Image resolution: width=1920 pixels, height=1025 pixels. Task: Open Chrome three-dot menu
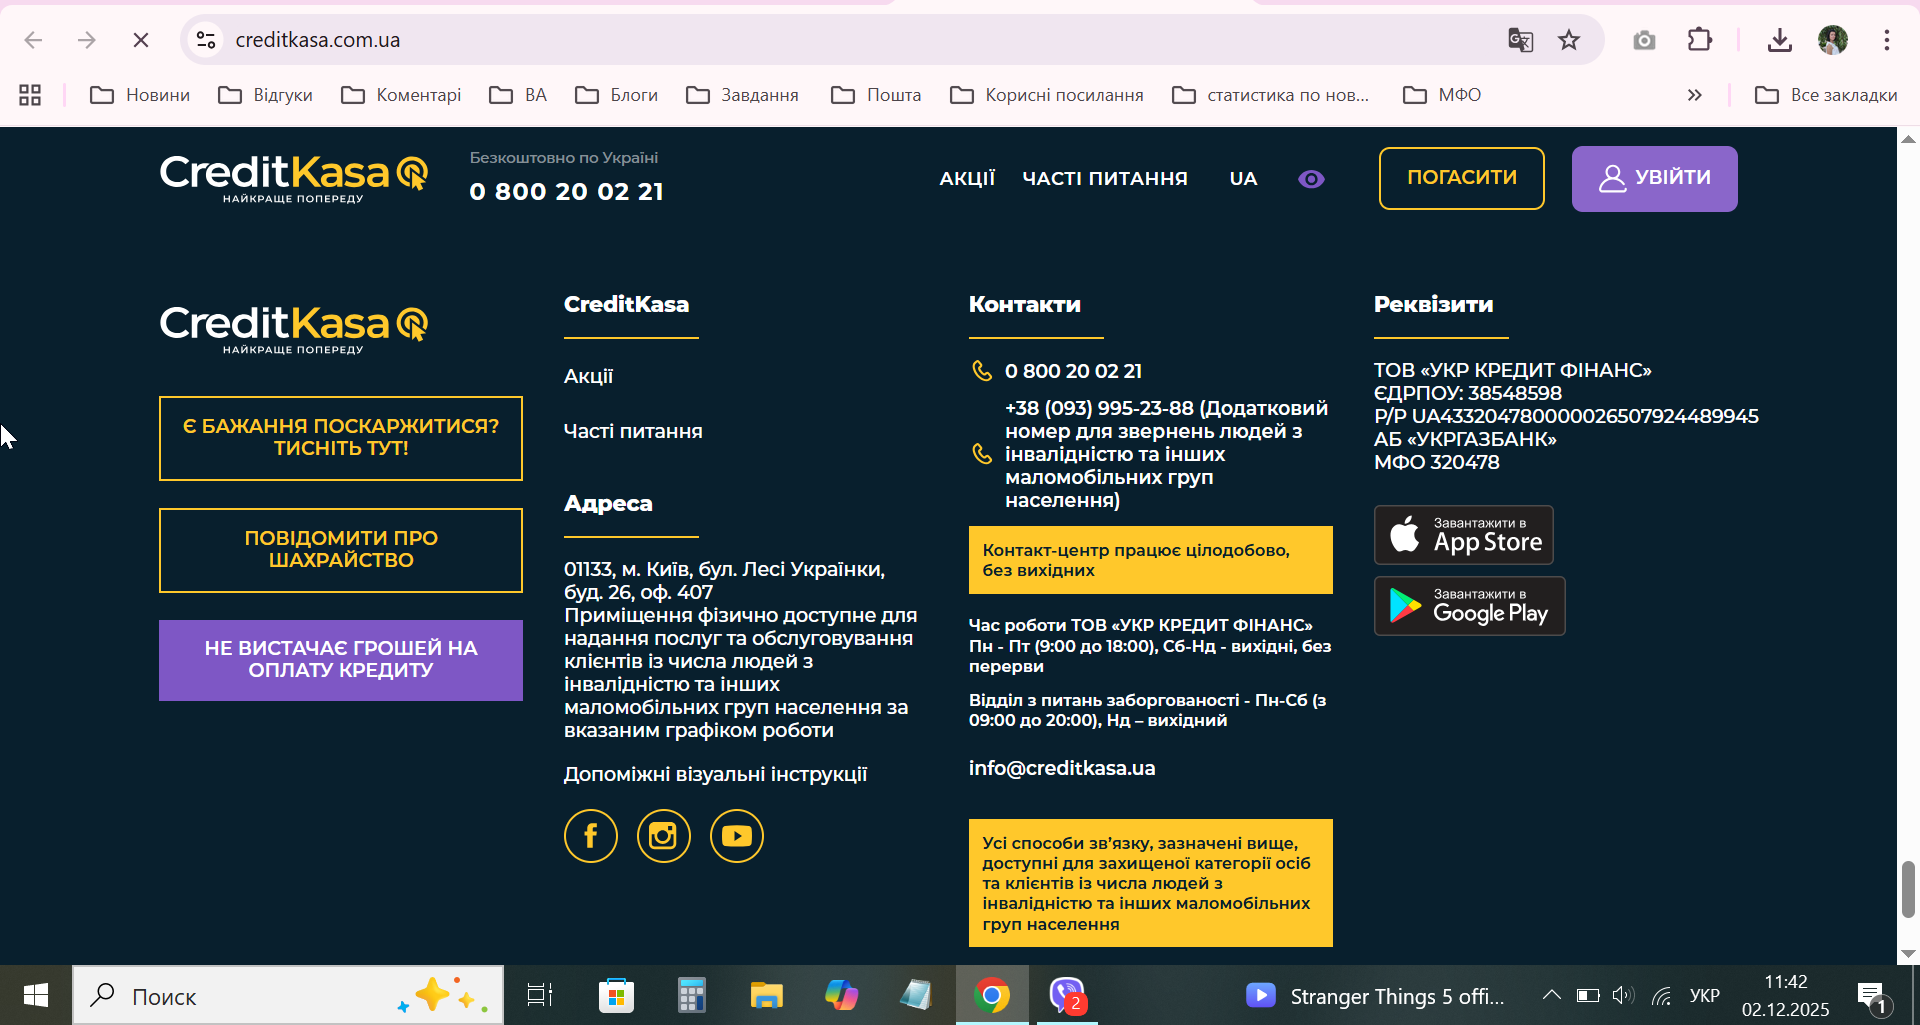(x=1887, y=40)
